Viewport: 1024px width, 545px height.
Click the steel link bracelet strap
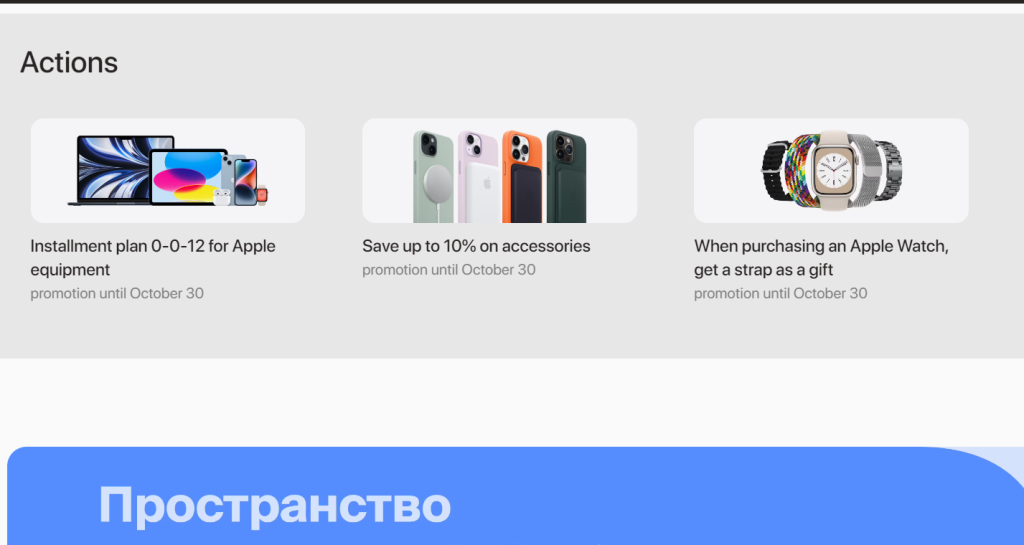pos(889,170)
